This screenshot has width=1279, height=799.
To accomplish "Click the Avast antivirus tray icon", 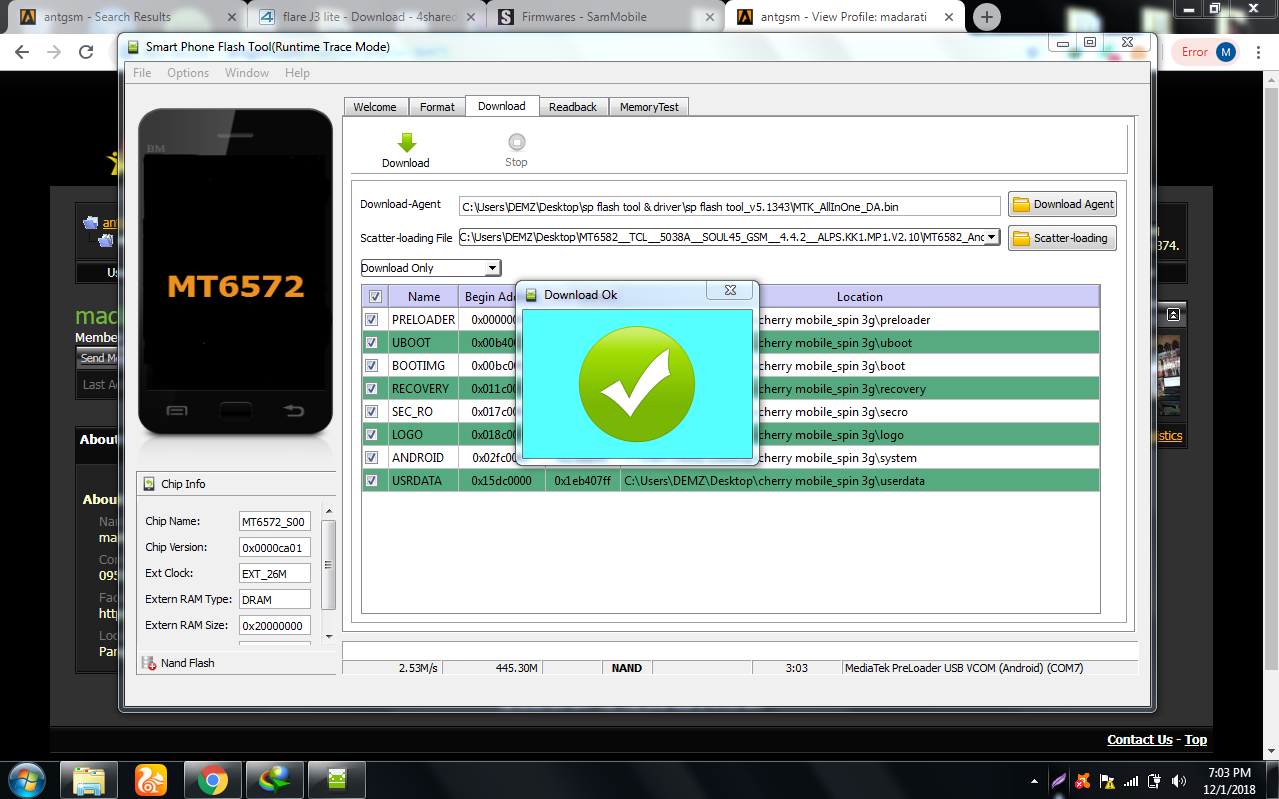I will 1083,780.
